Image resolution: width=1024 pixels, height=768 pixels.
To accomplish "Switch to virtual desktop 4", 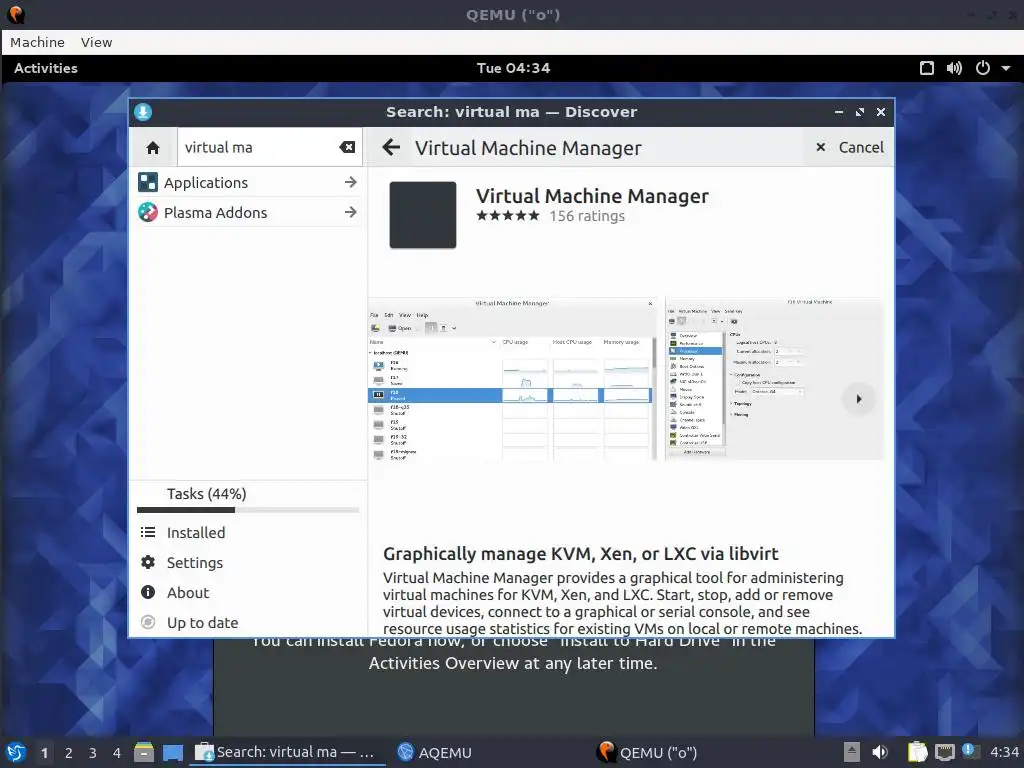I will [117, 753].
